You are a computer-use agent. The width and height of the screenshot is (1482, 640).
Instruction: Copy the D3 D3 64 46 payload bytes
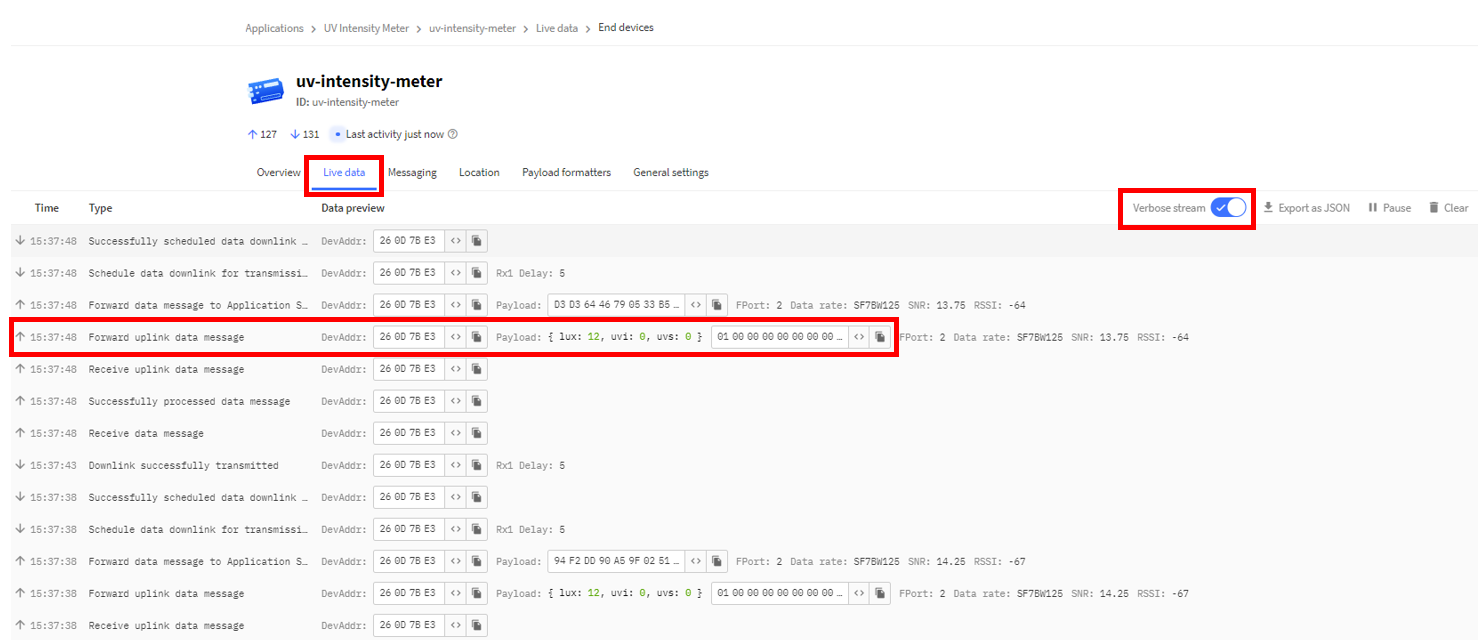[717, 305]
